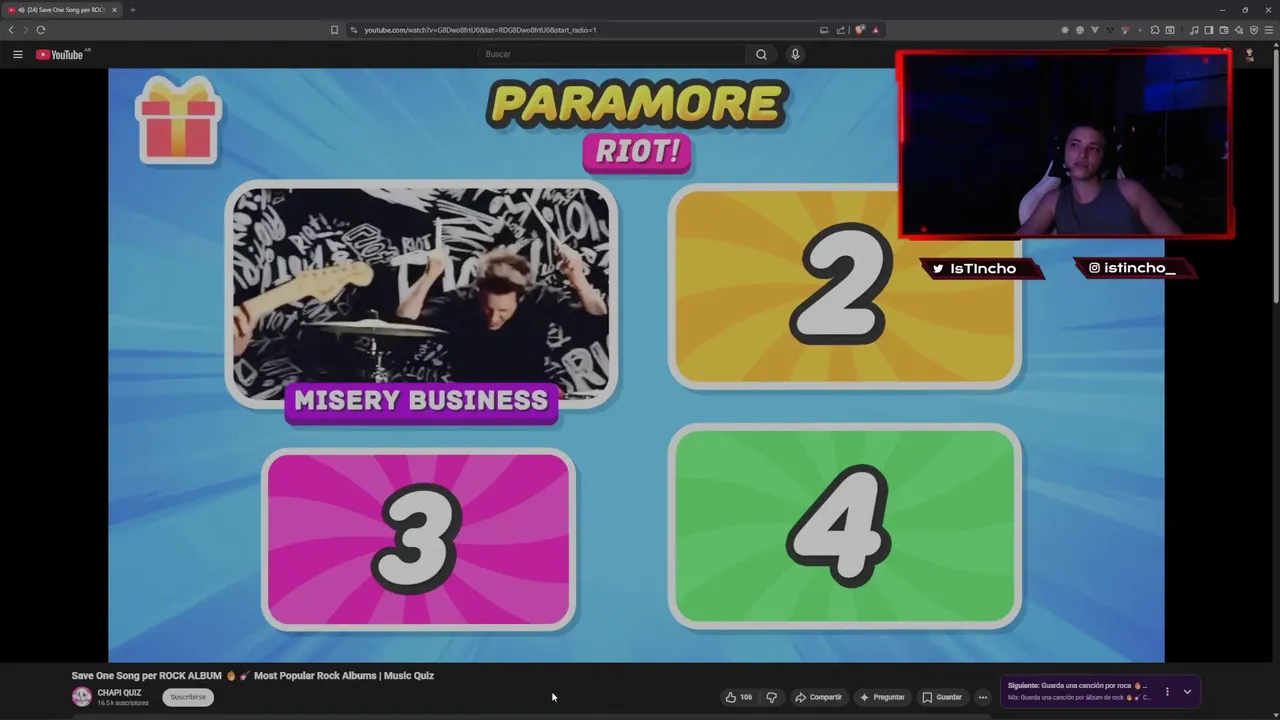Bookmark this page via bookmark icon
The image size is (1280, 720).
(x=334, y=30)
